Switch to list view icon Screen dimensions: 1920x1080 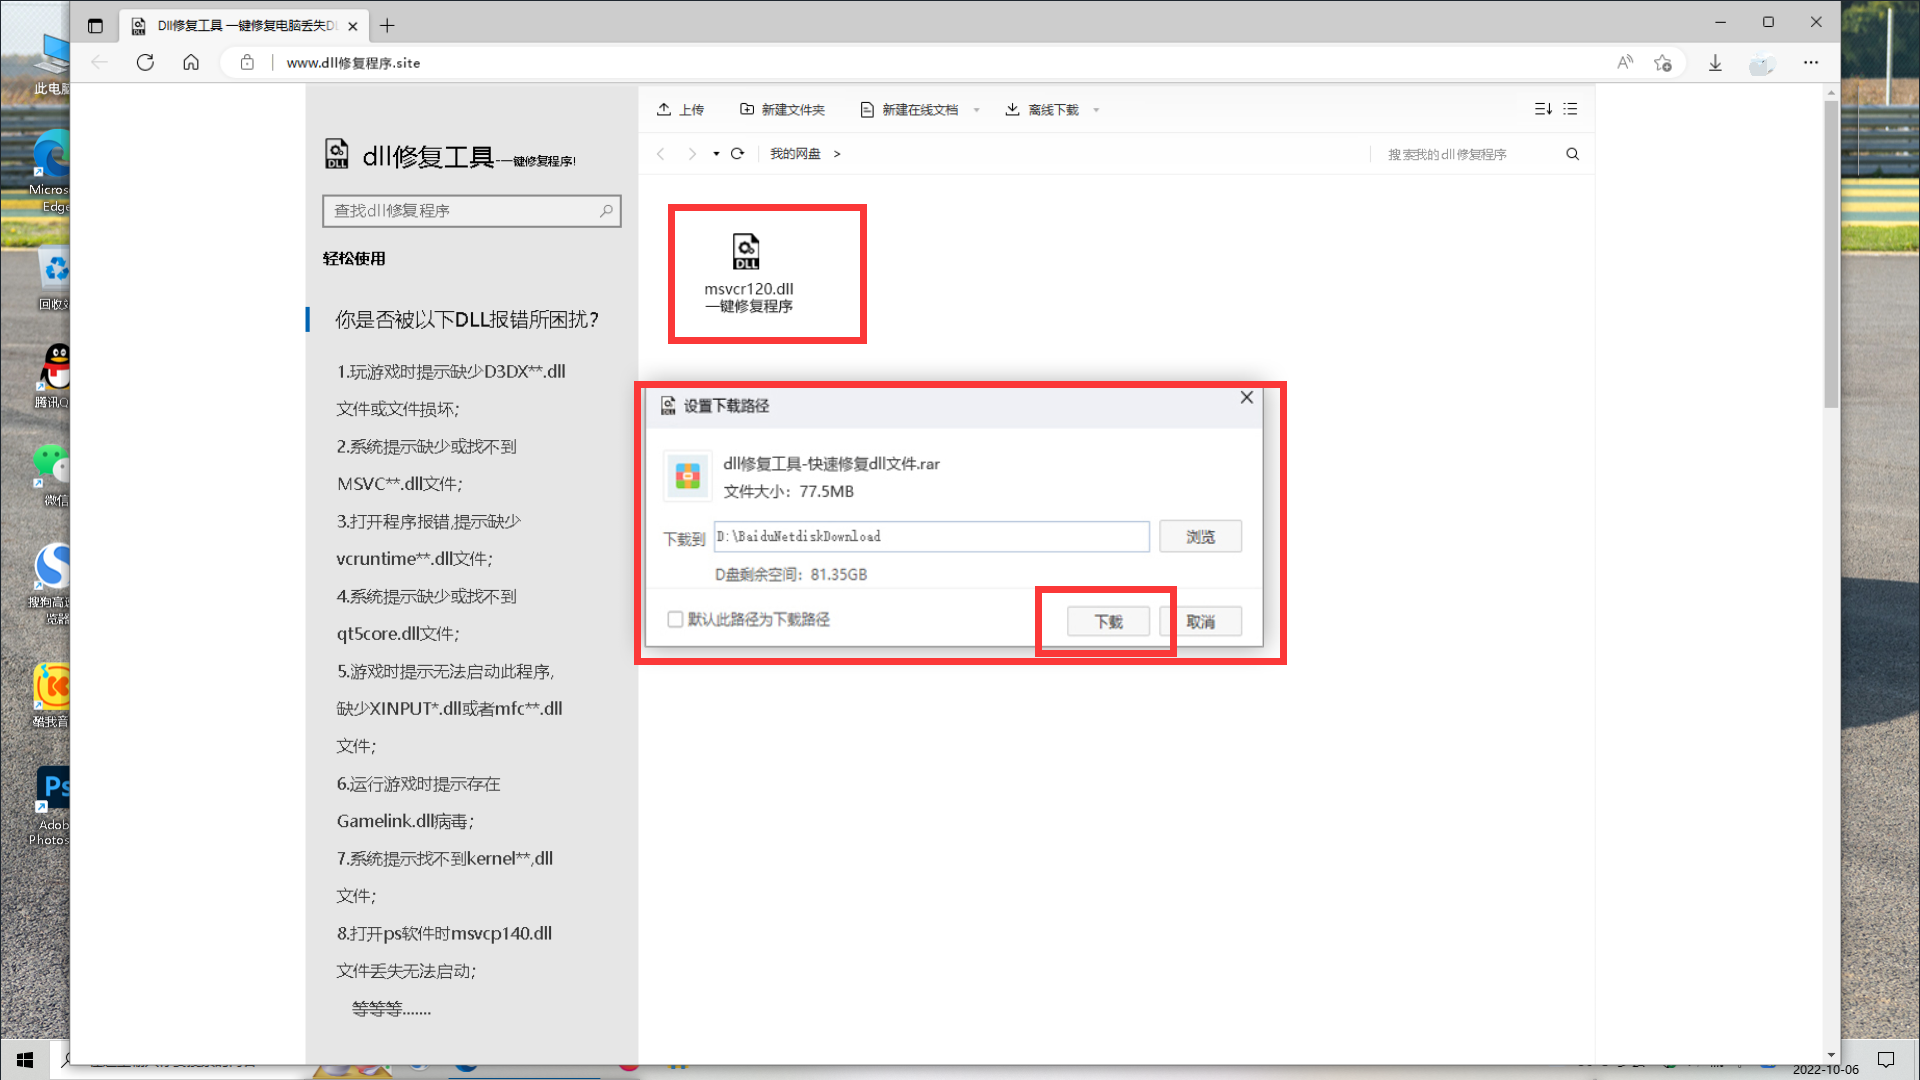1570,109
